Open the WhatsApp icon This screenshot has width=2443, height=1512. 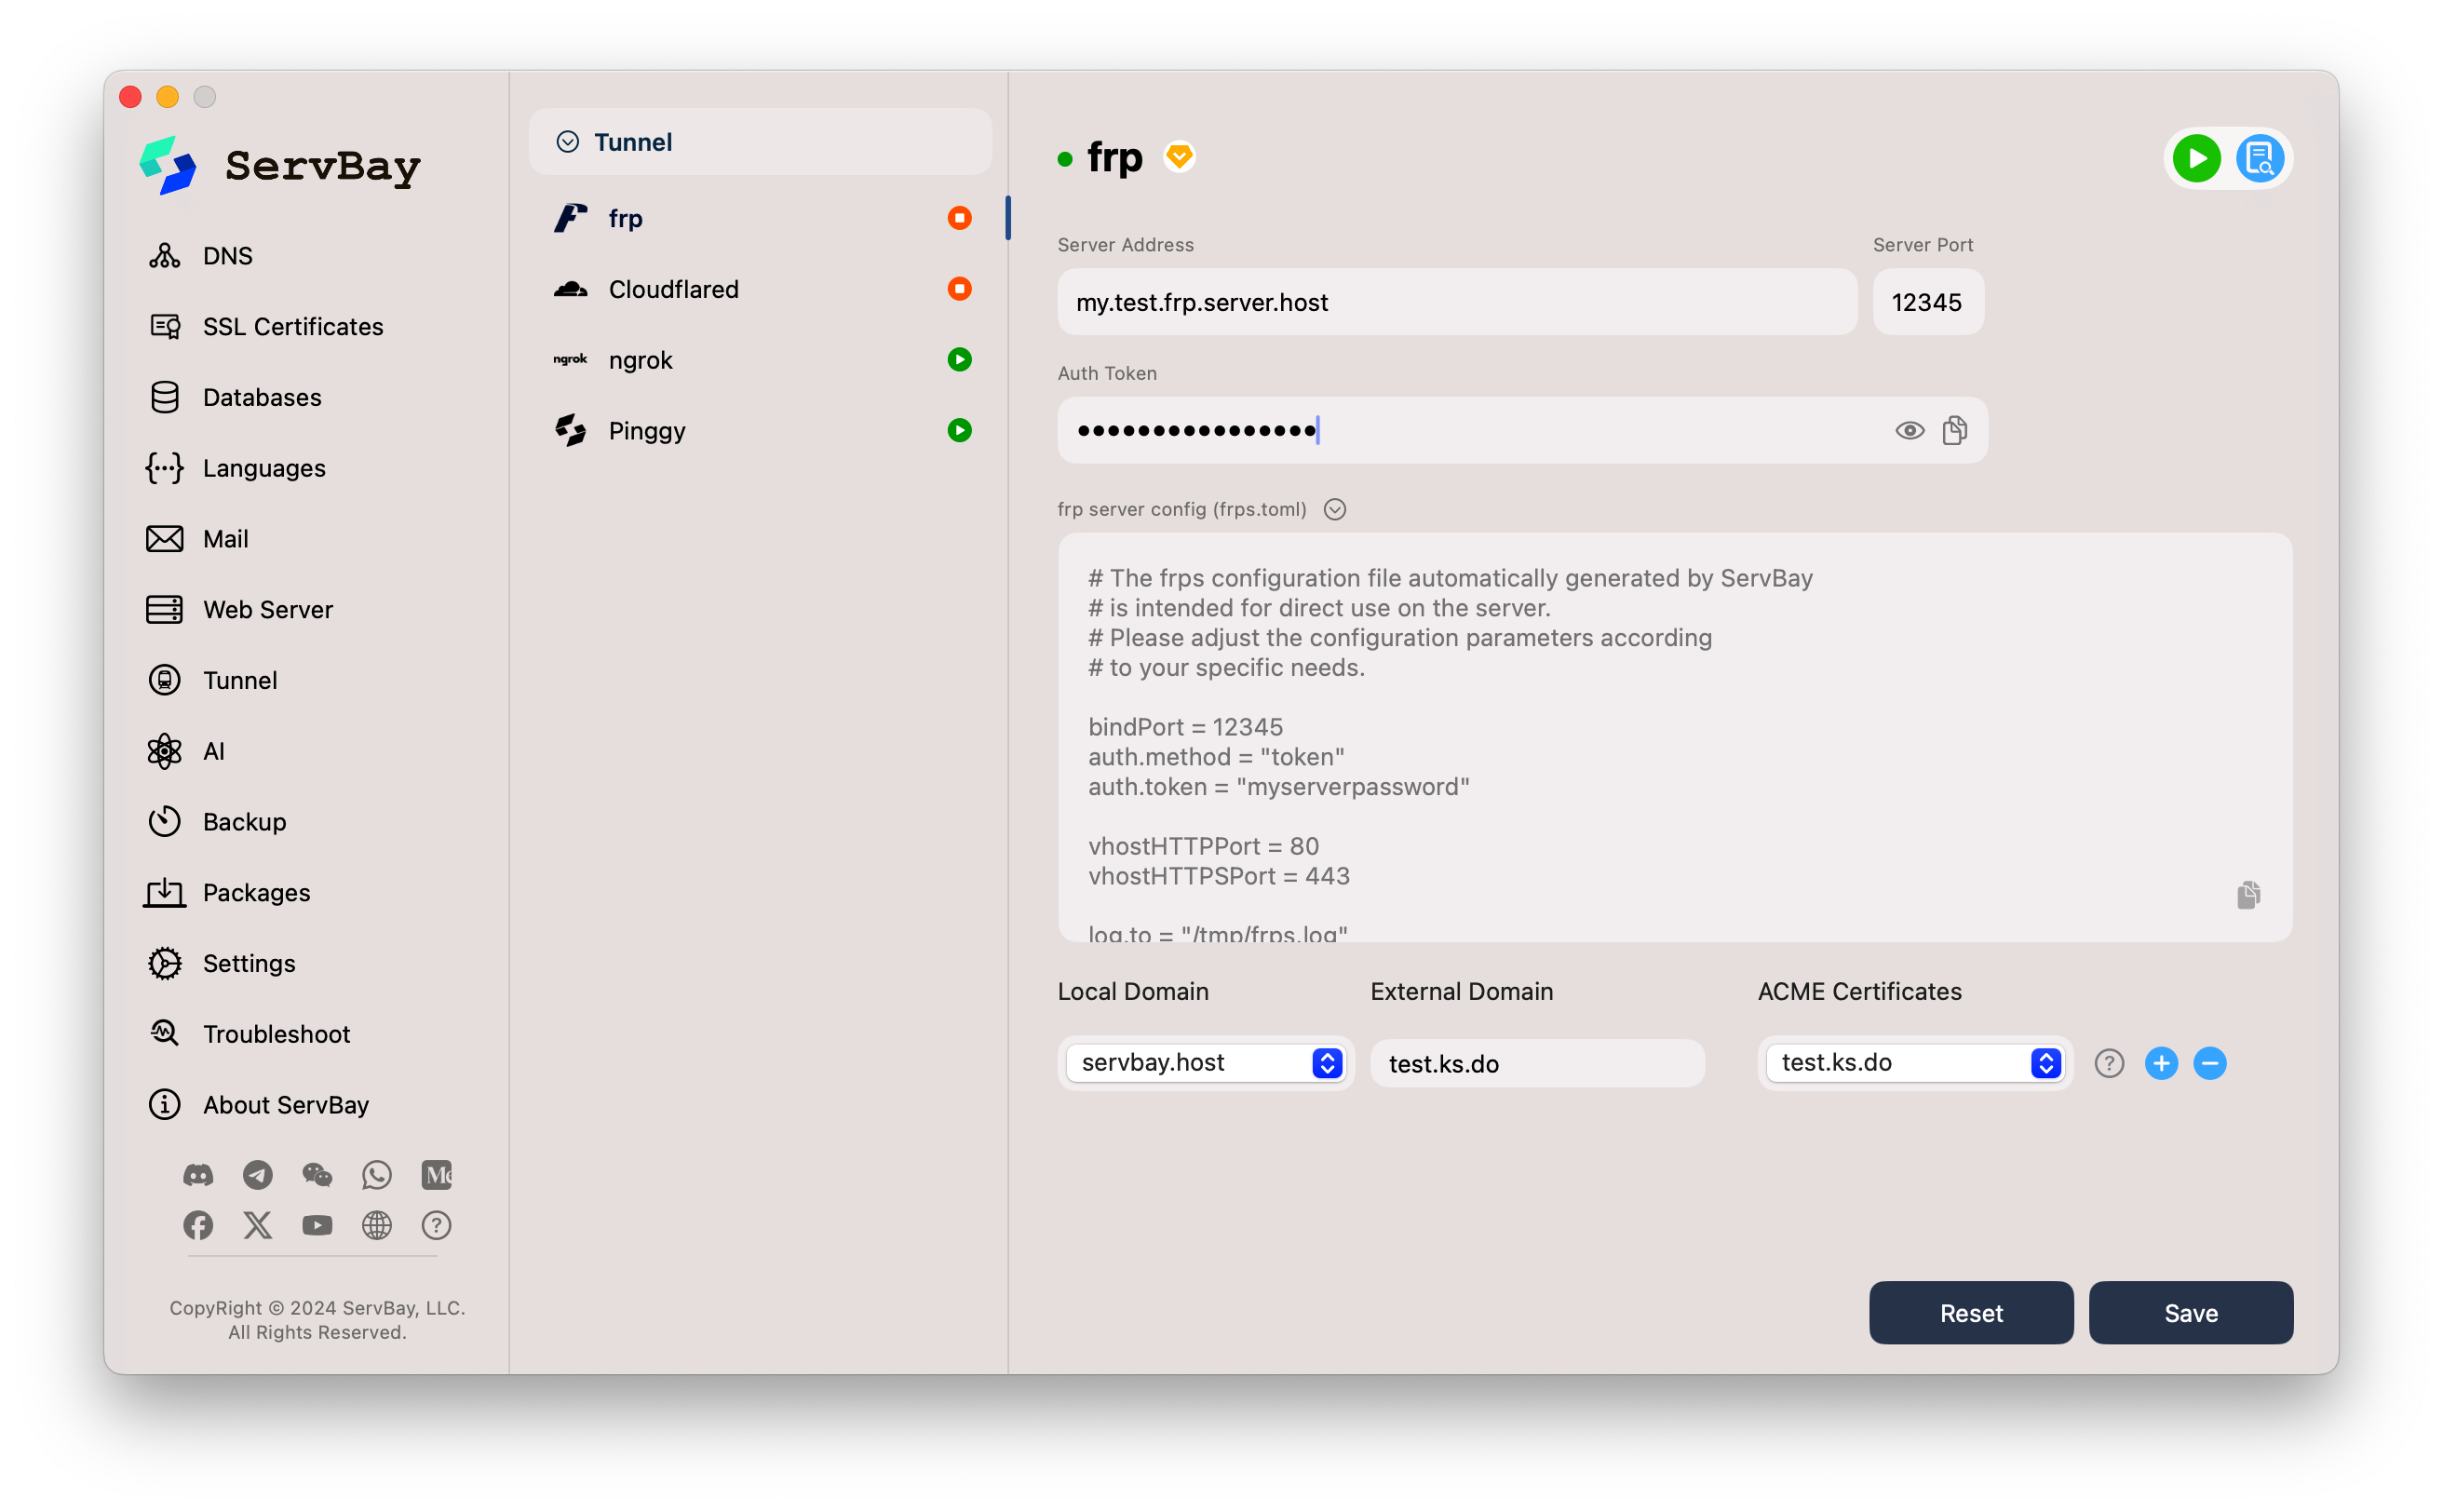377,1175
